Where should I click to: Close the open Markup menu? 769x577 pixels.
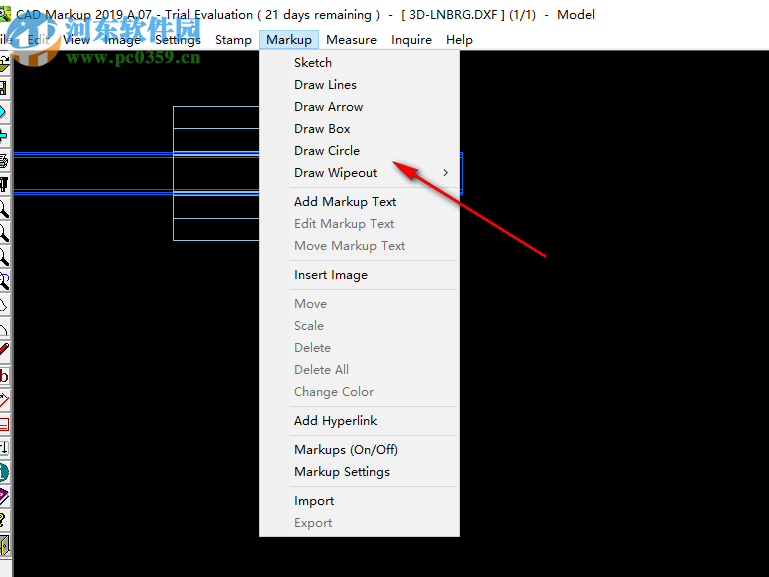289,40
